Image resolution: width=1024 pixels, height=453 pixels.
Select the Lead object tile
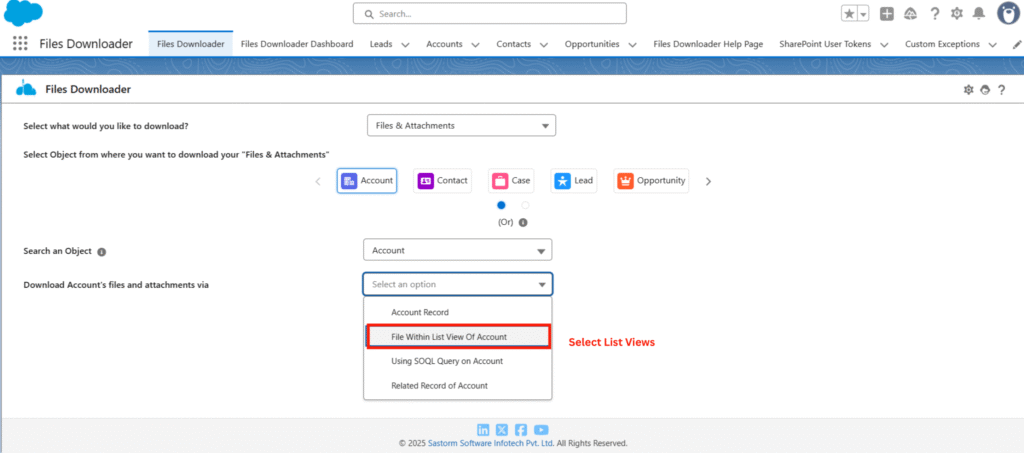click(x=574, y=181)
